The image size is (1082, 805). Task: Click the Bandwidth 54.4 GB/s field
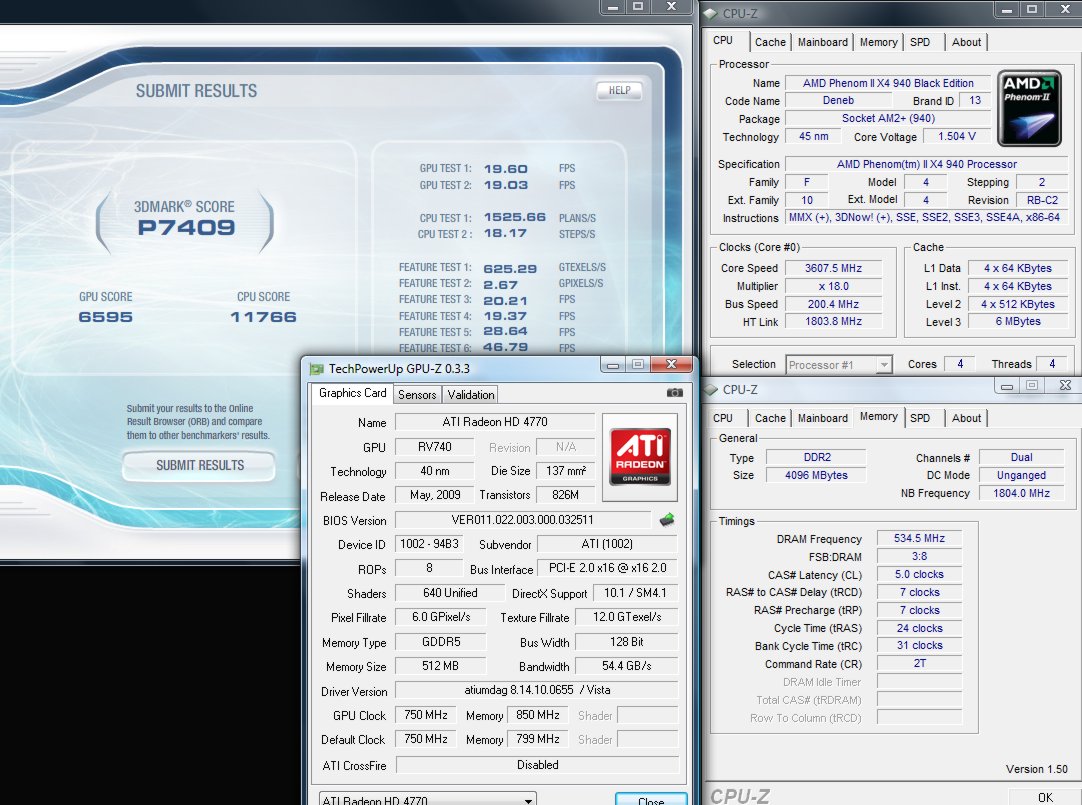point(627,666)
